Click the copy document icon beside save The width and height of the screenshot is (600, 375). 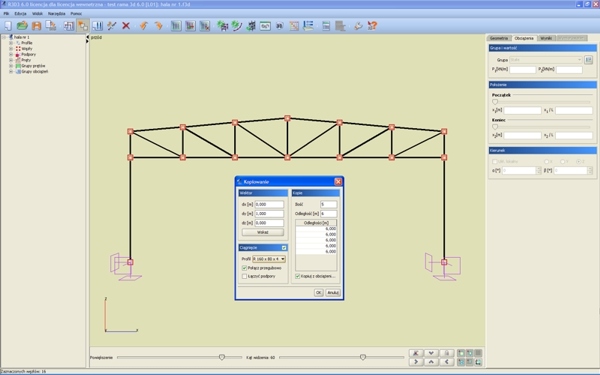[51, 26]
